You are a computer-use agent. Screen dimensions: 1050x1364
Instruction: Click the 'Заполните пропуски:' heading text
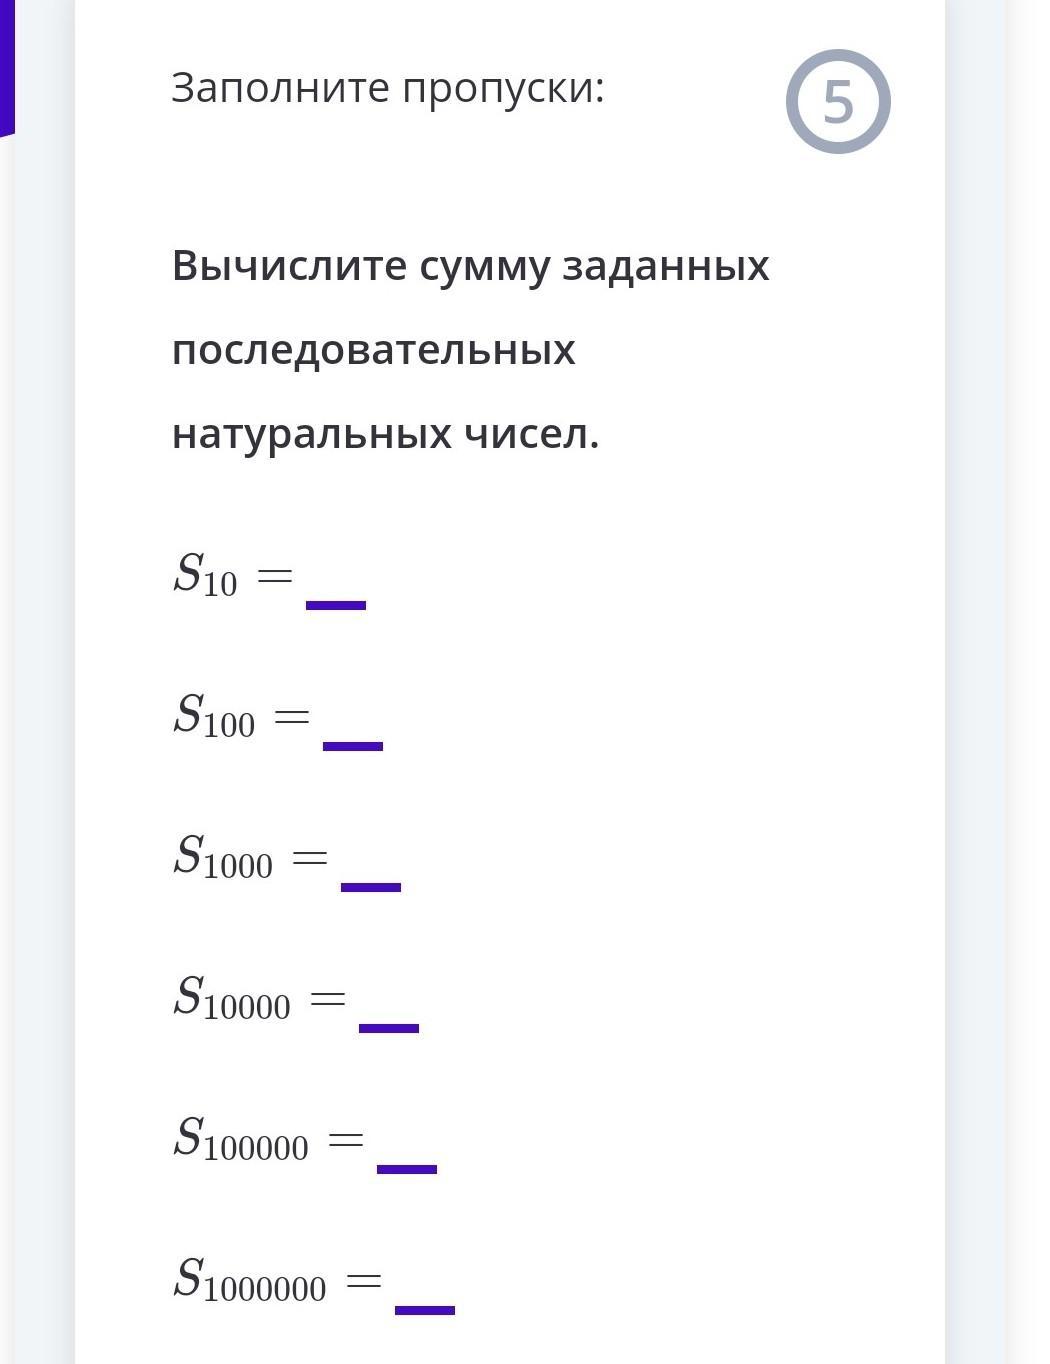point(388,88)
